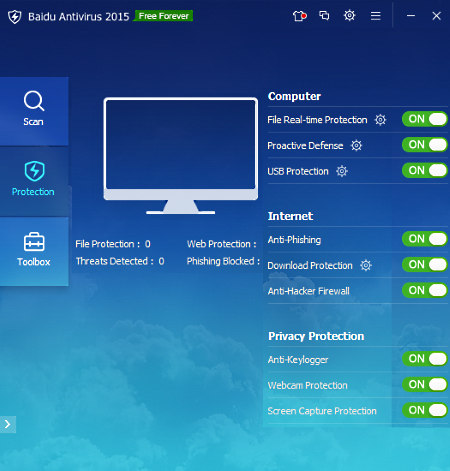
Task: Click the computer monitor illustration
Action: point(181,156)
